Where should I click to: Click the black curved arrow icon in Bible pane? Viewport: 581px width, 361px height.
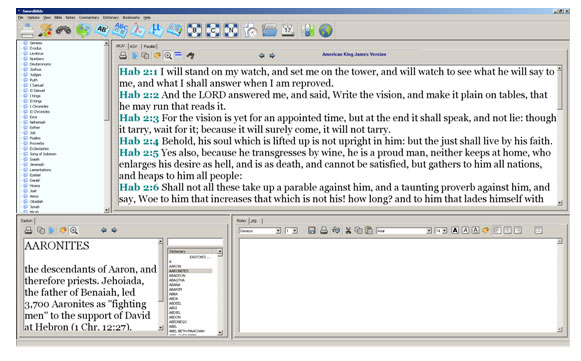(190, 56)
